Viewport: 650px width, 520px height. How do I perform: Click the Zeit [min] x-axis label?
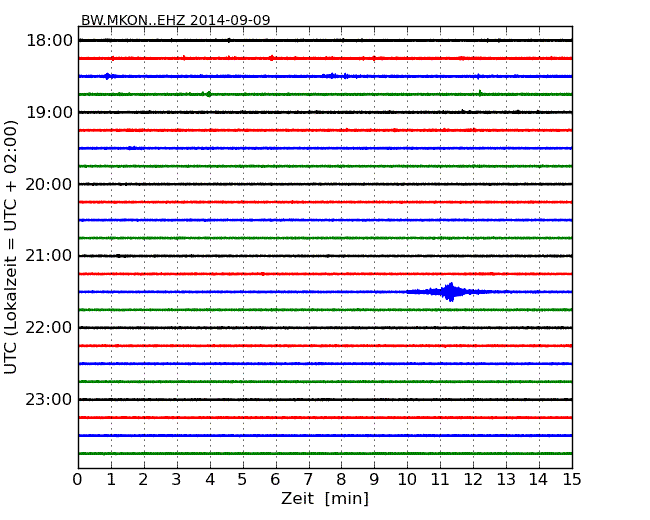tap(325, 498)
